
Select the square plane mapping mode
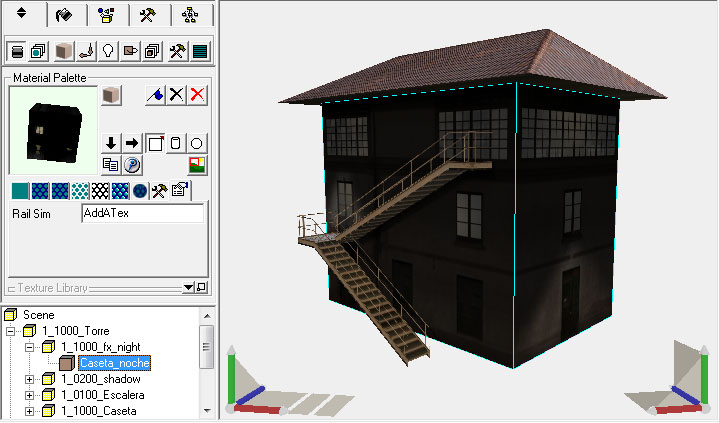[155, 143]
